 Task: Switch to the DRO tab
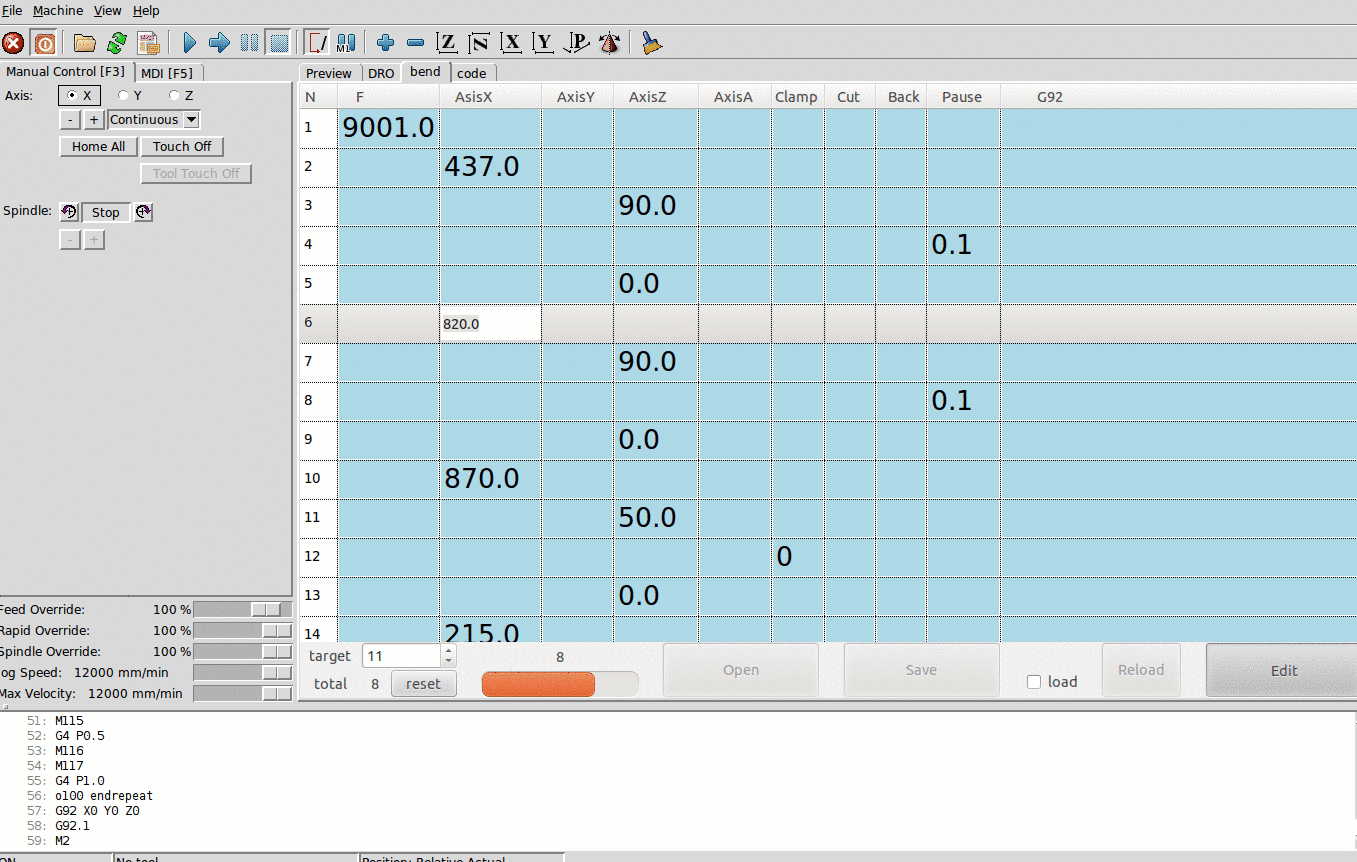(381, 73)
